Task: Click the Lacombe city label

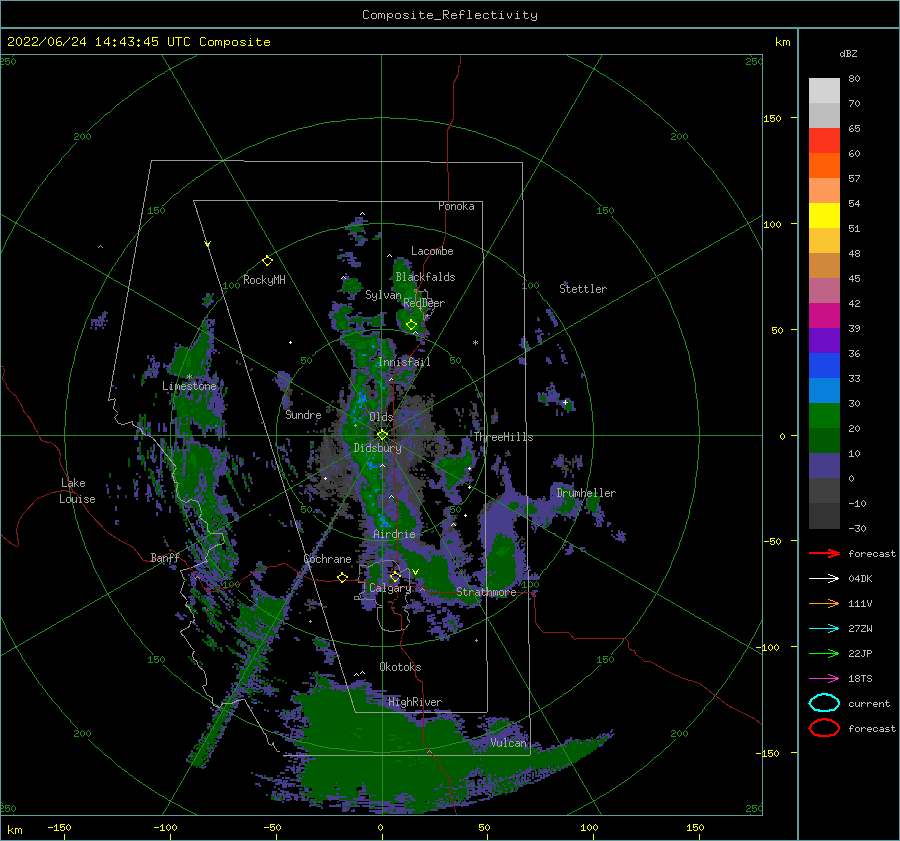Action: tap(432, 251)
